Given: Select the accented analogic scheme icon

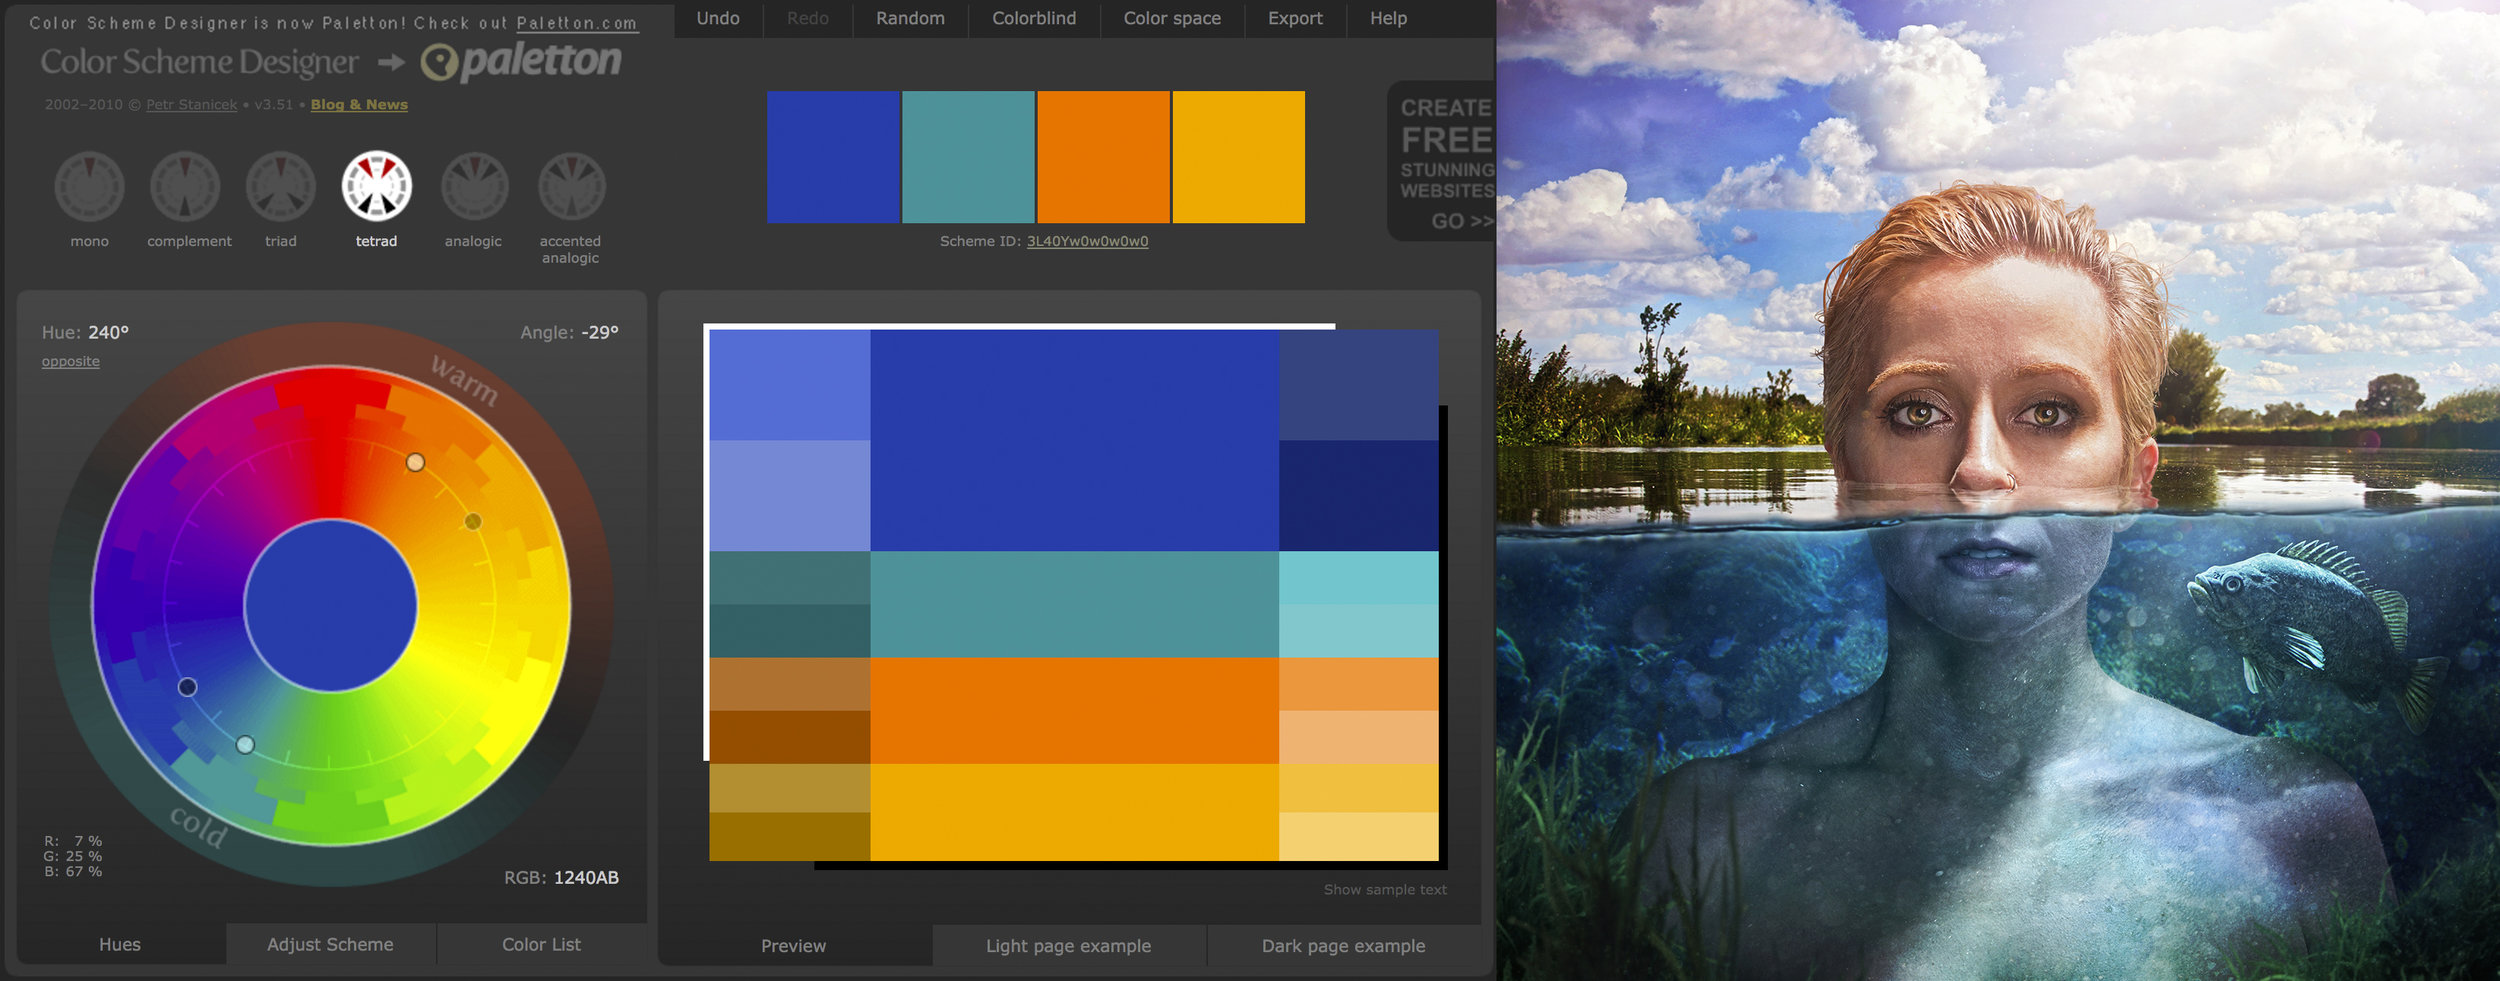Looking at the screenshot, I should [572, 186].
